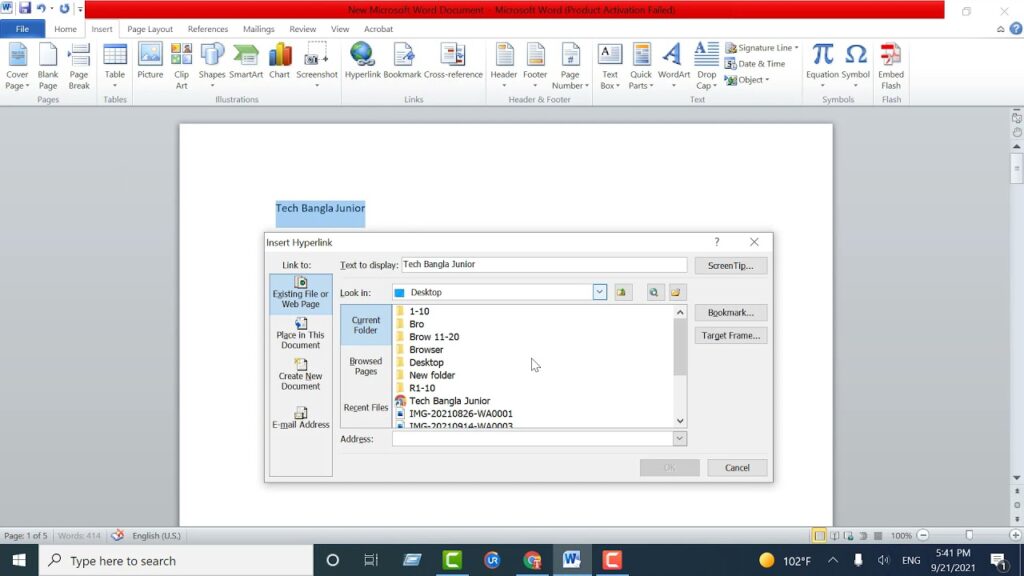This screenshot has width=1024, height=576.
Task: Select Place in This Document
Action: [x=300, y=334]
